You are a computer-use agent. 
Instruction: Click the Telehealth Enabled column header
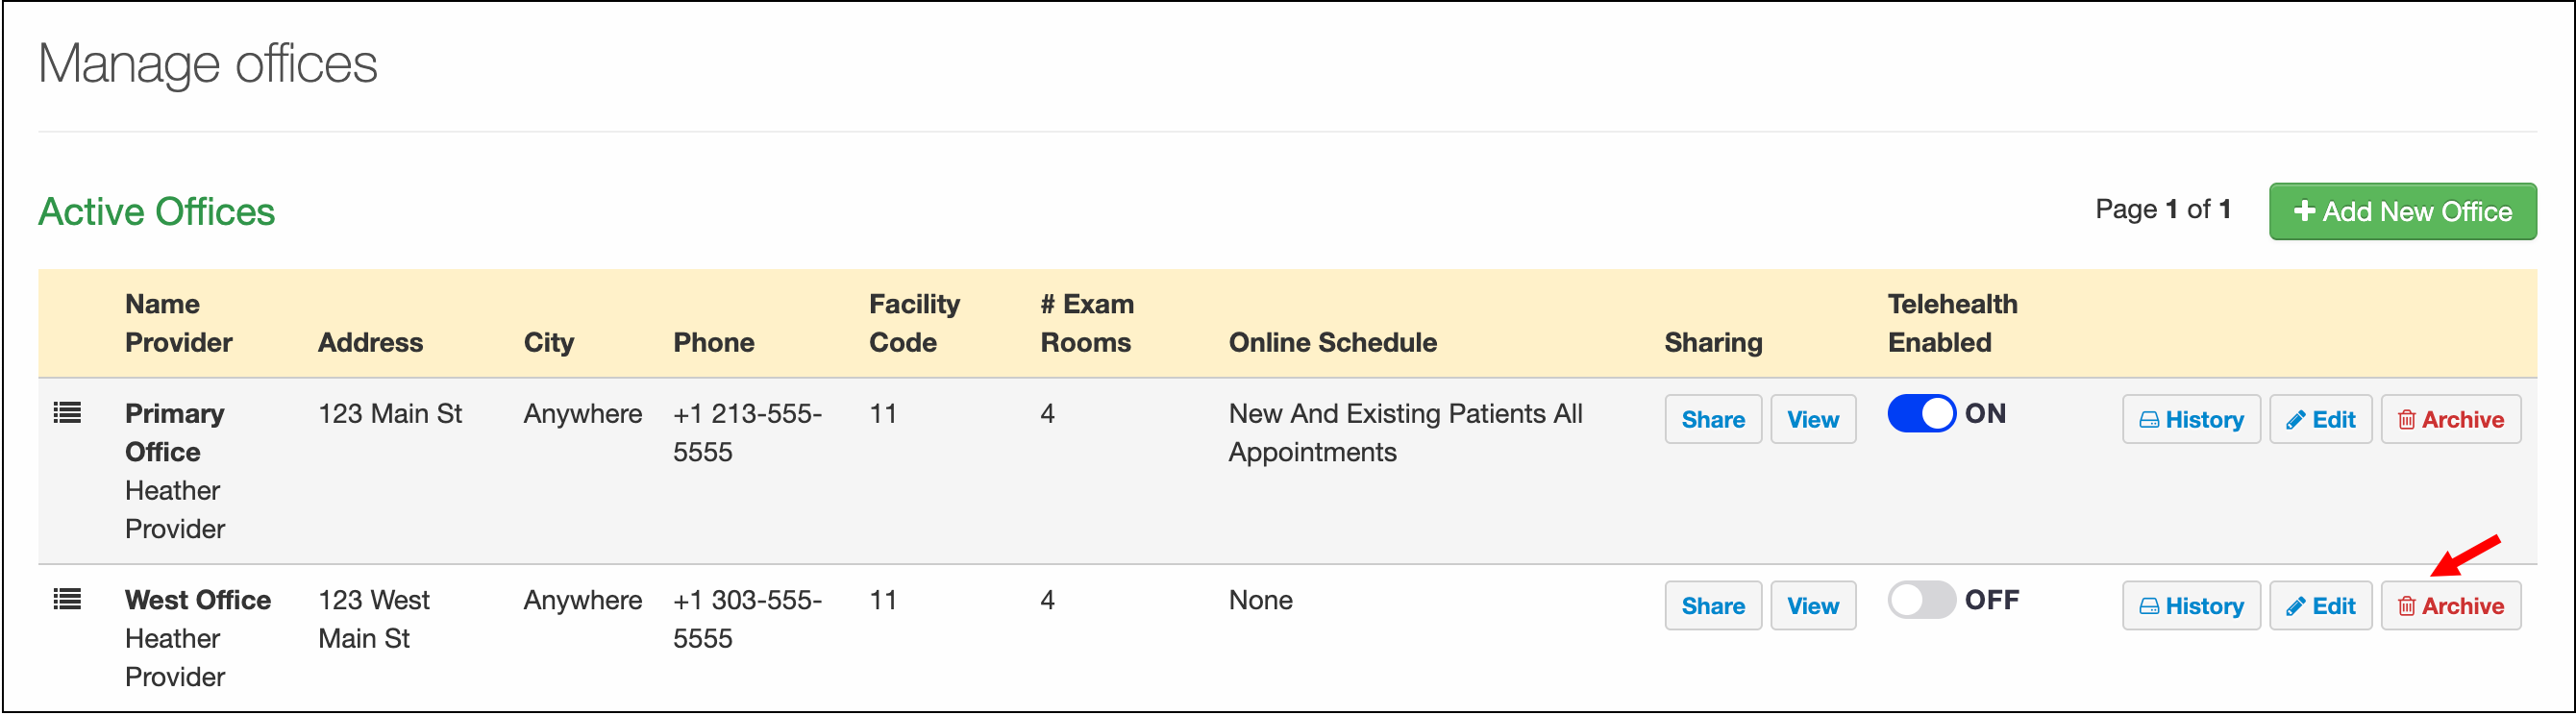click(1951, 323)
